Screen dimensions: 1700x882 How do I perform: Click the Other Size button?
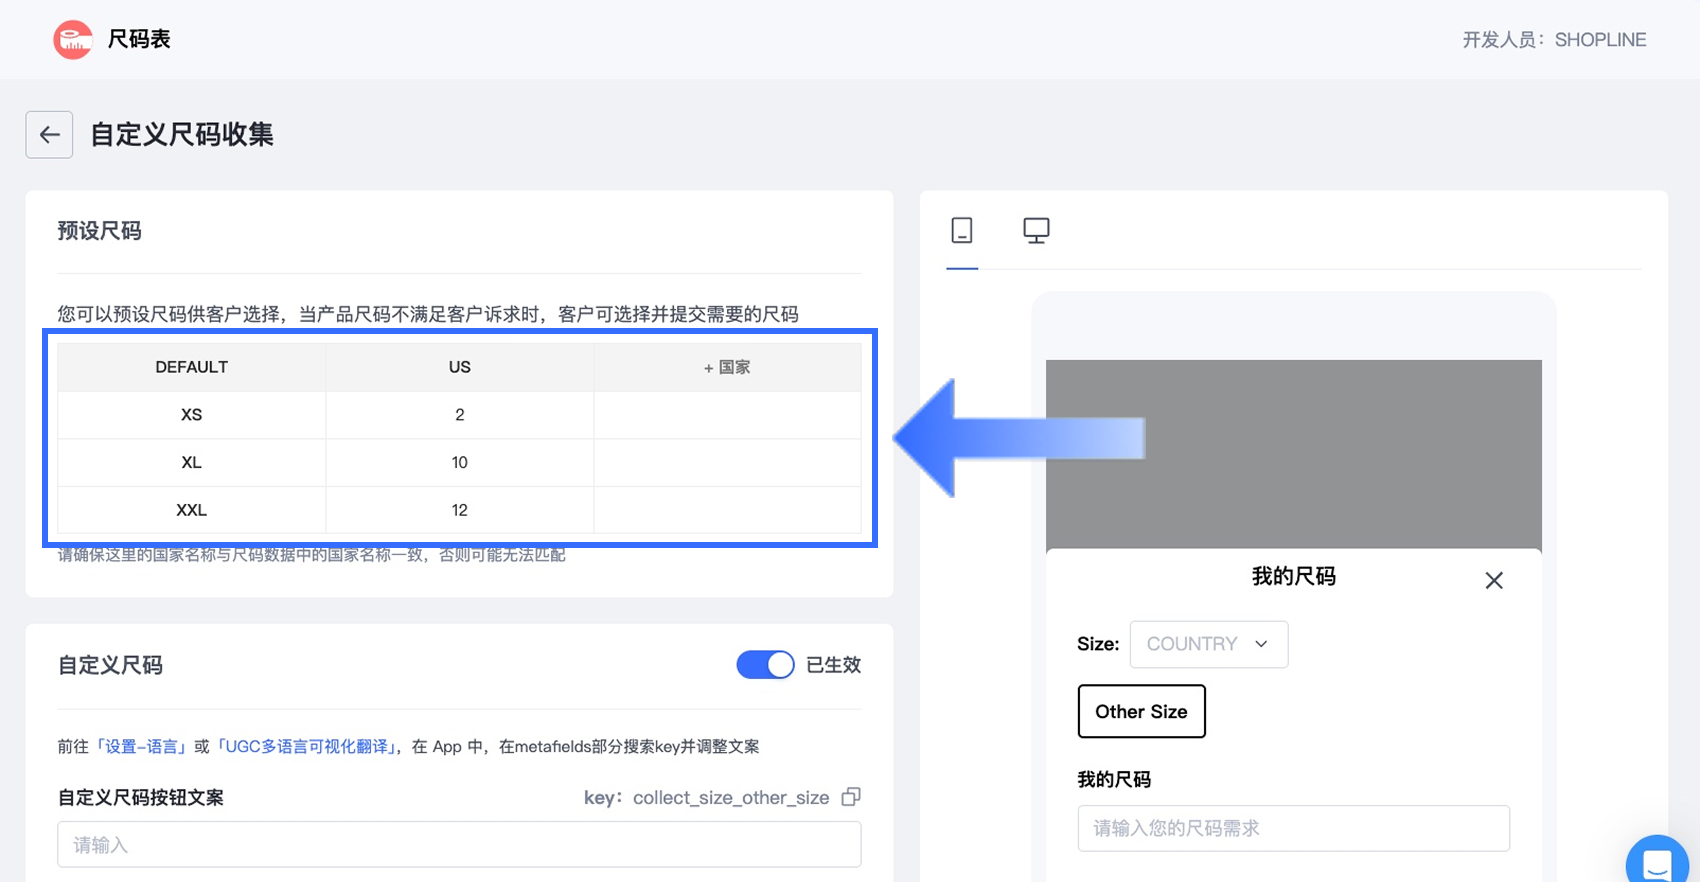[x=1141, y=711]
